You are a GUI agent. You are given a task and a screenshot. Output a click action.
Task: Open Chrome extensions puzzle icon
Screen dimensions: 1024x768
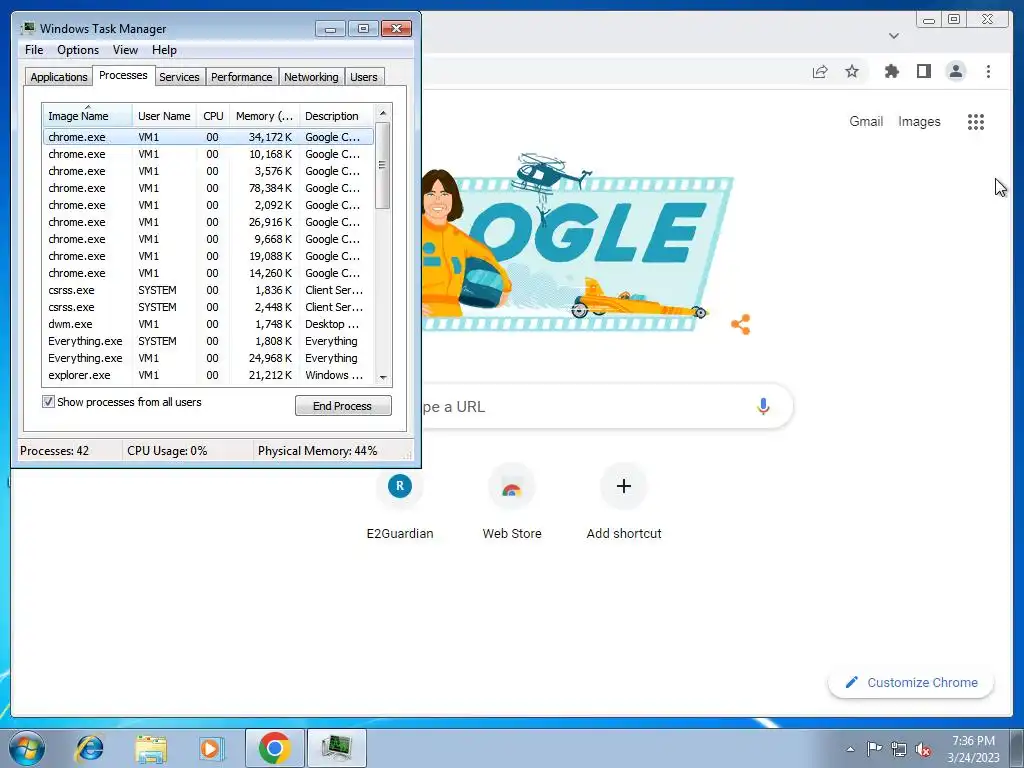891,71
